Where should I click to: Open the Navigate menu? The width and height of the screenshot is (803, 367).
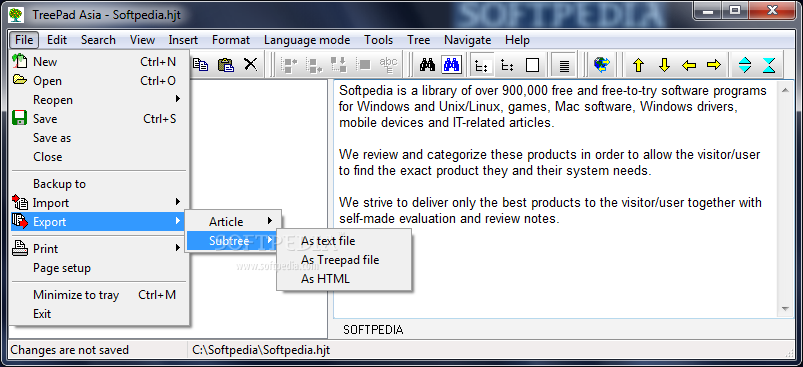pos(468,40)
